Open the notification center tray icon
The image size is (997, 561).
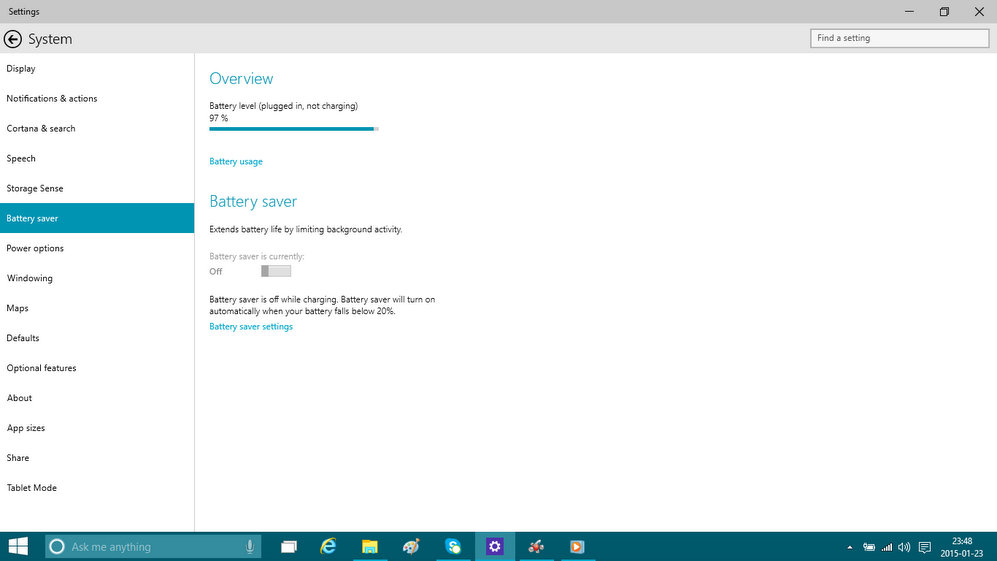924,547
